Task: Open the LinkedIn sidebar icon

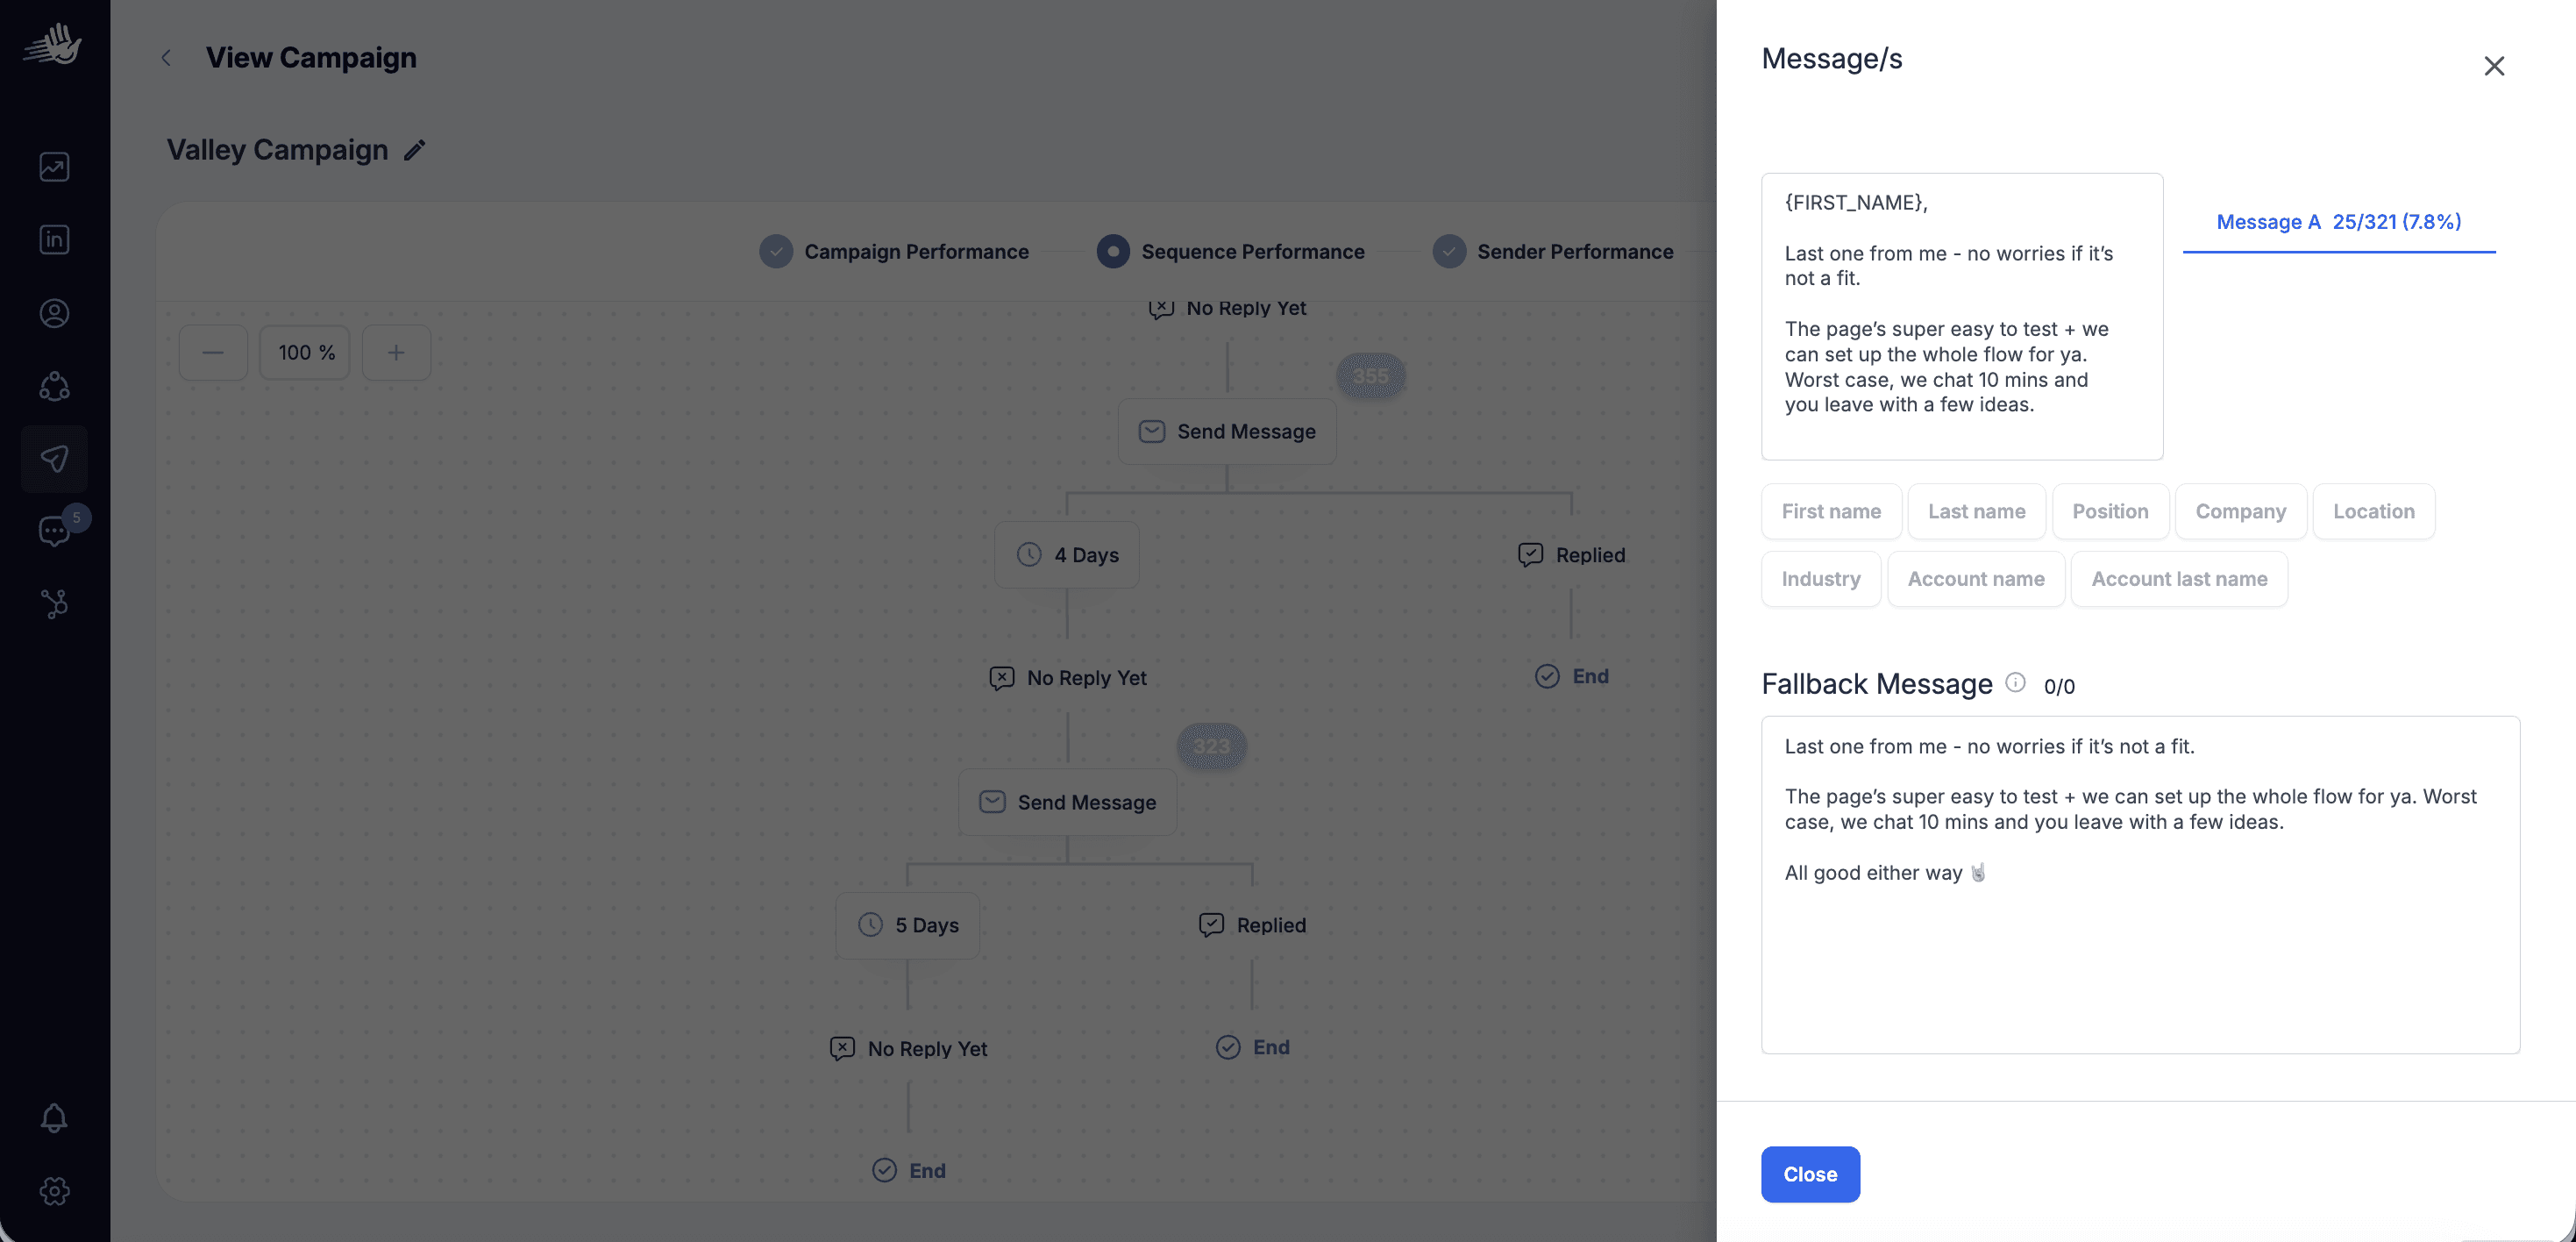Action: pyautogui.click(x=54, y=240)
